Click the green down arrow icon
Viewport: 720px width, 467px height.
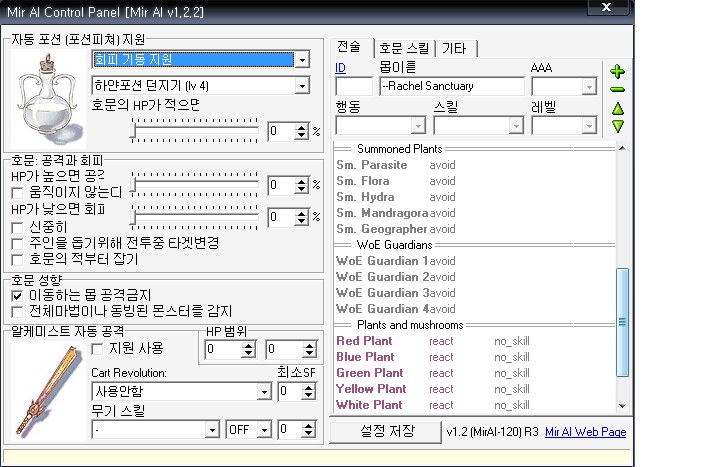point(618,126)
